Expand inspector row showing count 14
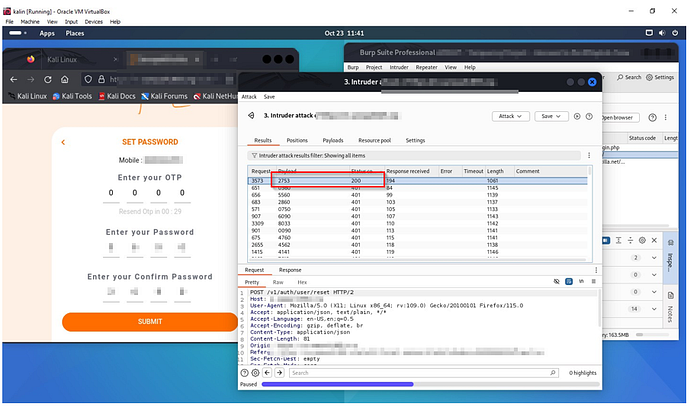700x413 pixels. click(654, 309)
